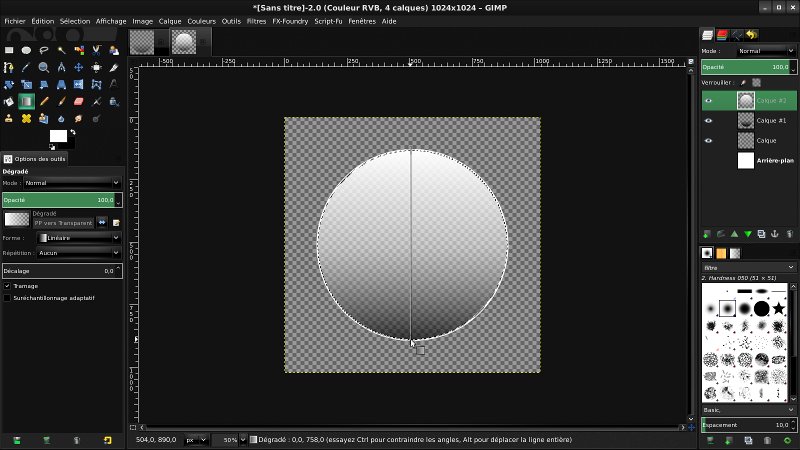Open the Forme Linéaire dropdown
Image resolution: width=800 pixels, height=450 pixels.
79,238
